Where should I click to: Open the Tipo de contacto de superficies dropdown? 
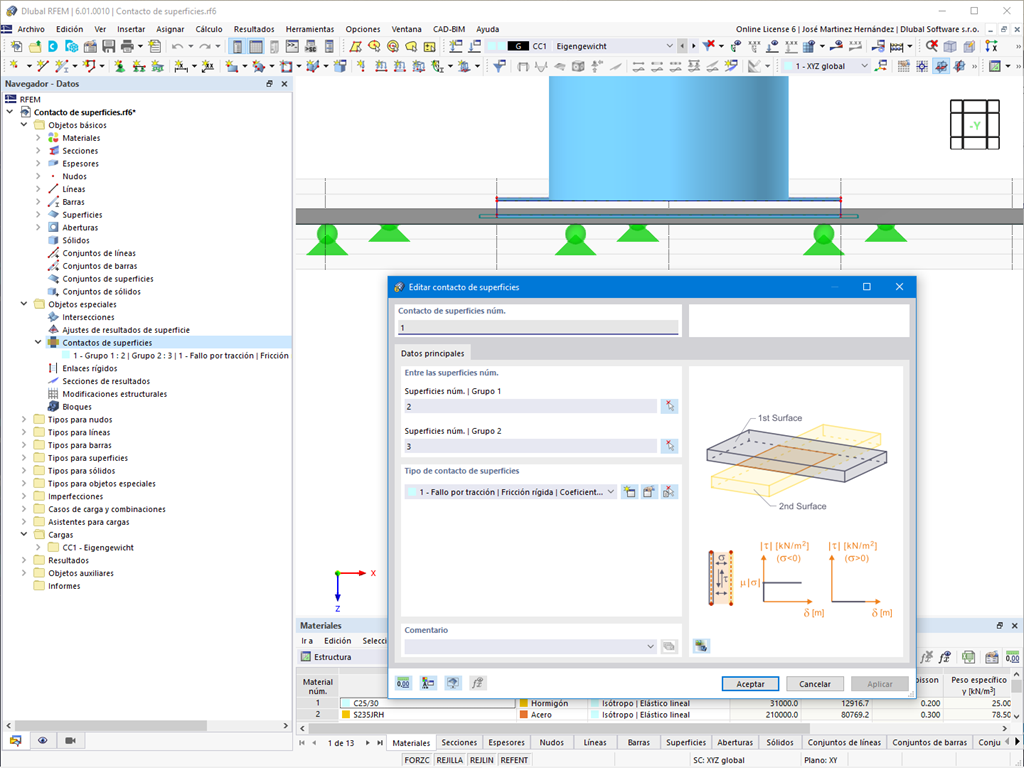pyautogui.click(x=510, y=492)
